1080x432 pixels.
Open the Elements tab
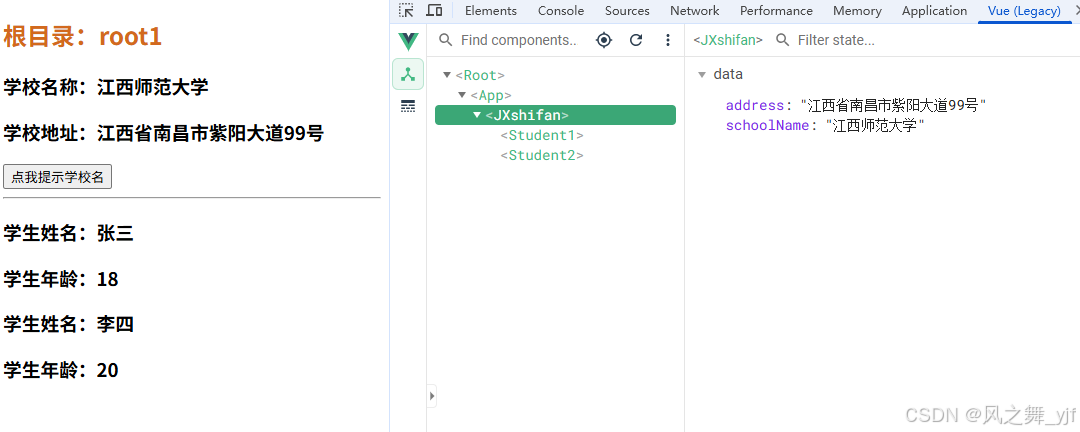pyautogui.click(x=490, y=10)
